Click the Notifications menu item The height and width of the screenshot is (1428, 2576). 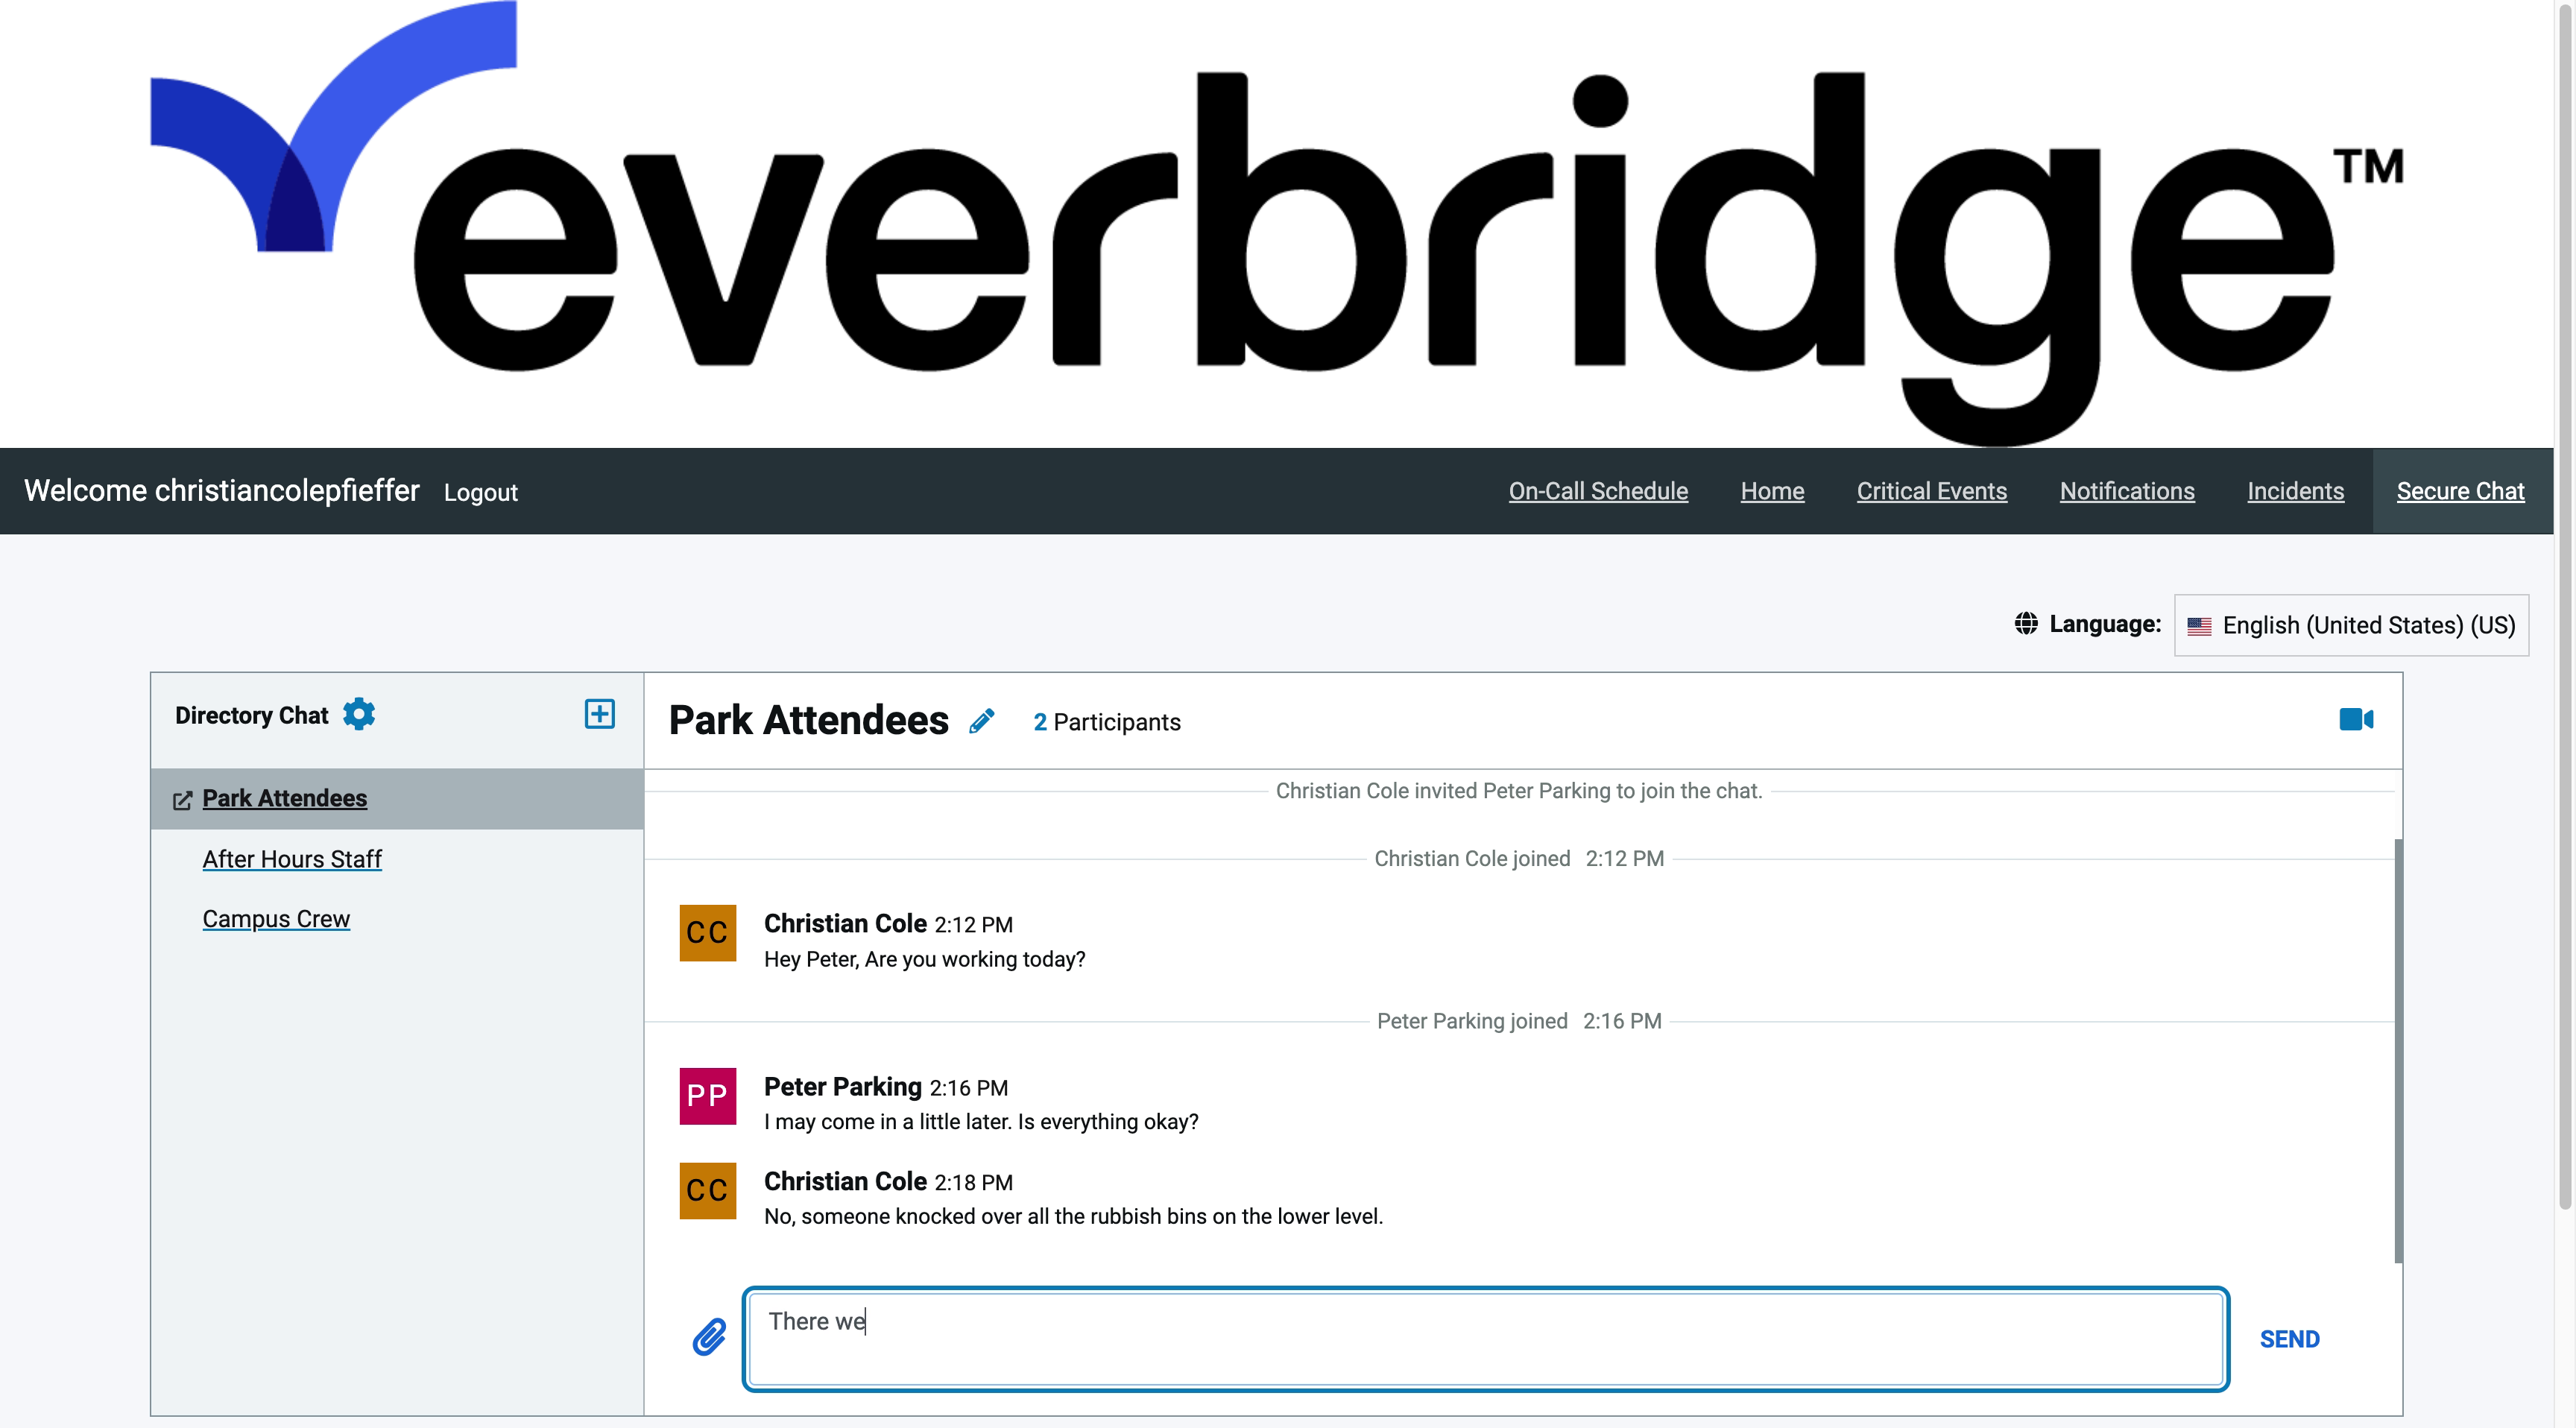pyautogui.click(x=2127, y=490)
